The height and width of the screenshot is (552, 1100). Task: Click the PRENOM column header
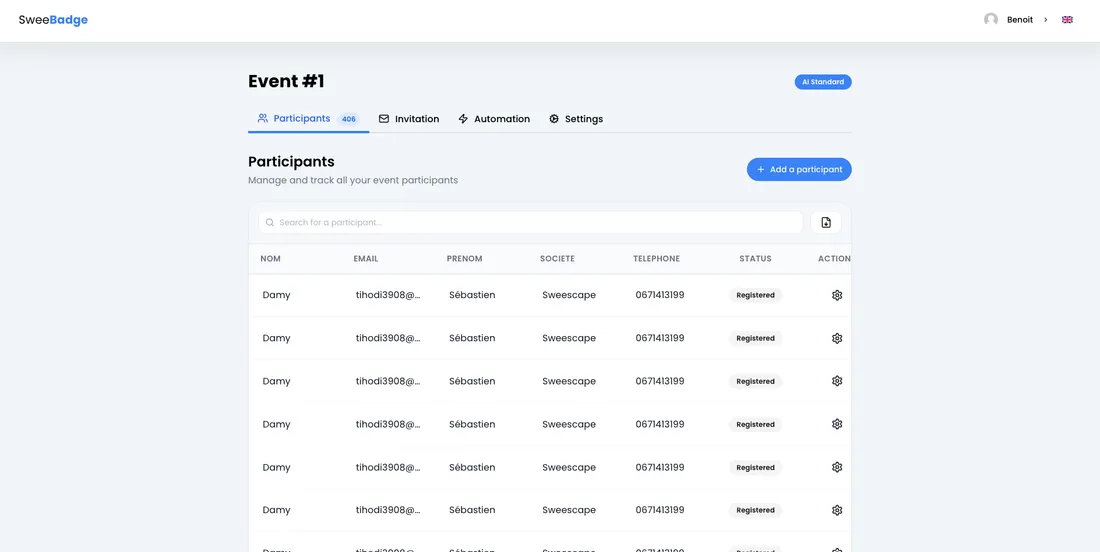[x=464, y=259]
